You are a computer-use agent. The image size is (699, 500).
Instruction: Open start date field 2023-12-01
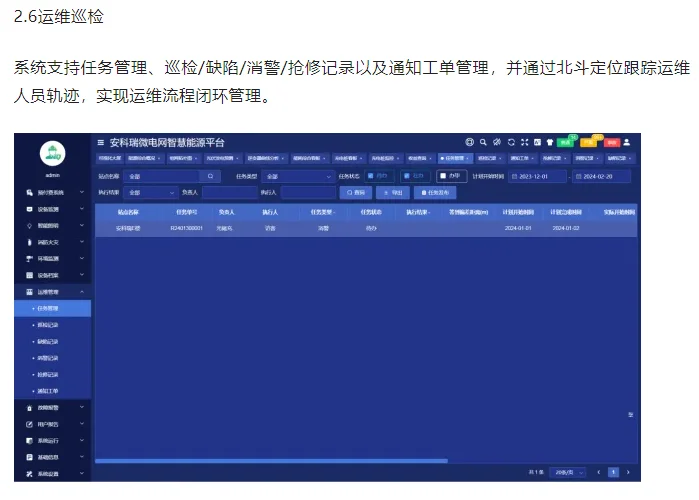538,176
